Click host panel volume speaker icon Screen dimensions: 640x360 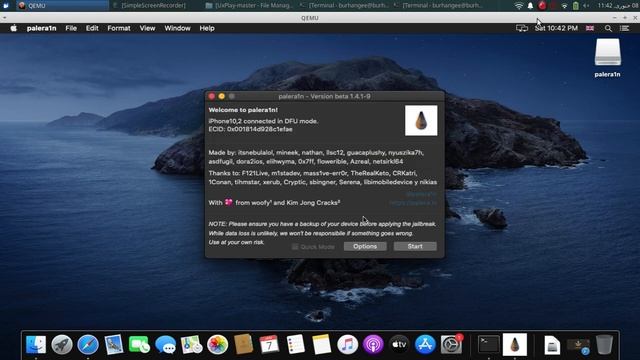coord(586,5)
